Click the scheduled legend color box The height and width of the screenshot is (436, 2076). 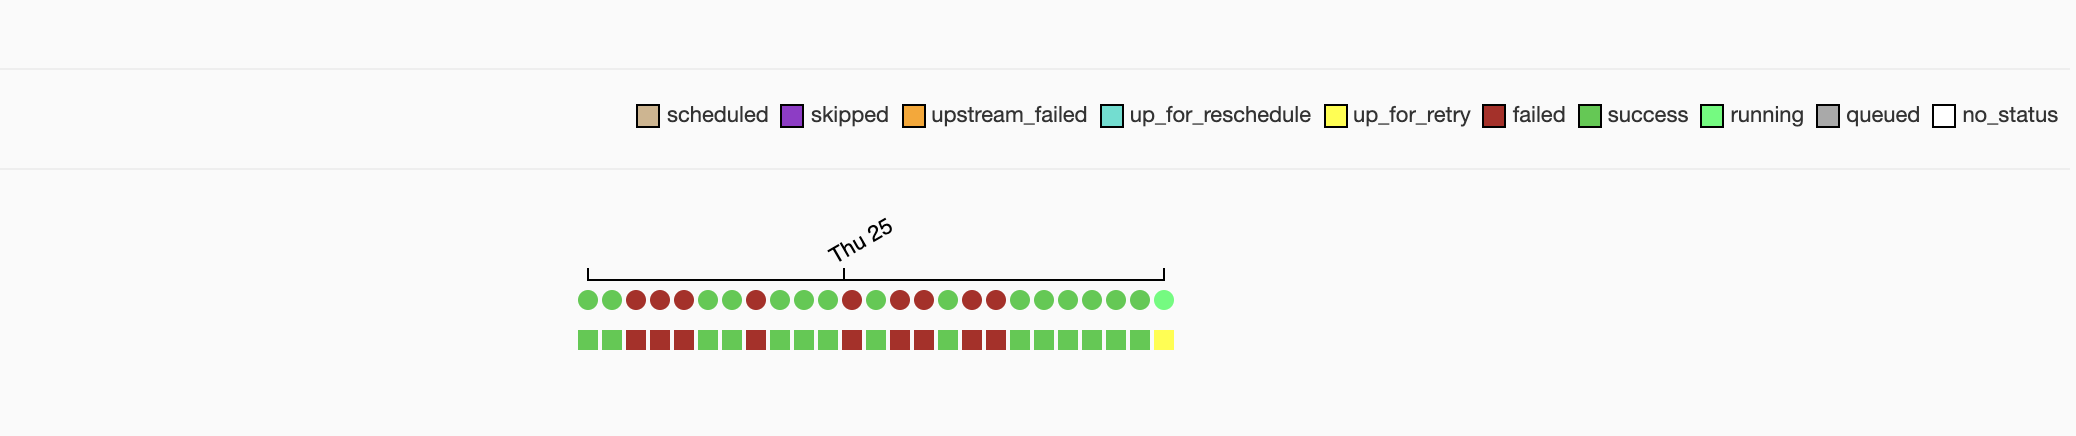click(648, 116)
